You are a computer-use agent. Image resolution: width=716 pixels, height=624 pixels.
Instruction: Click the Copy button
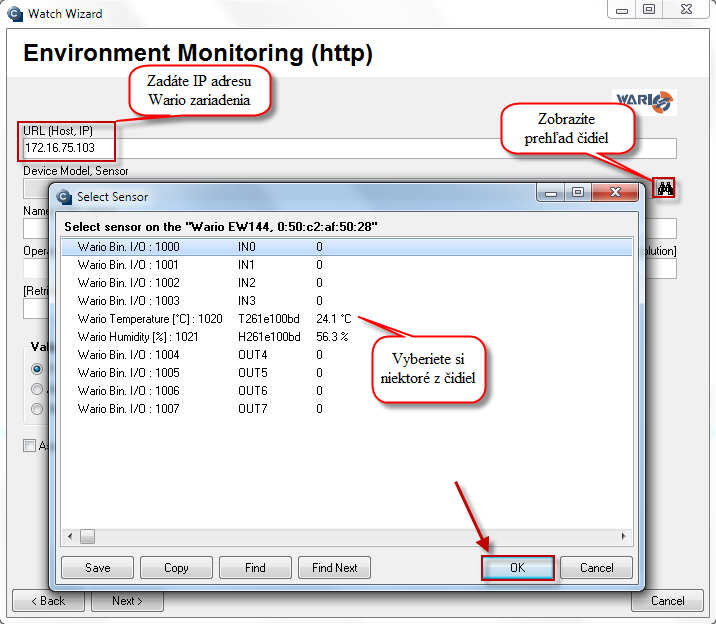[x=176, y=568]
